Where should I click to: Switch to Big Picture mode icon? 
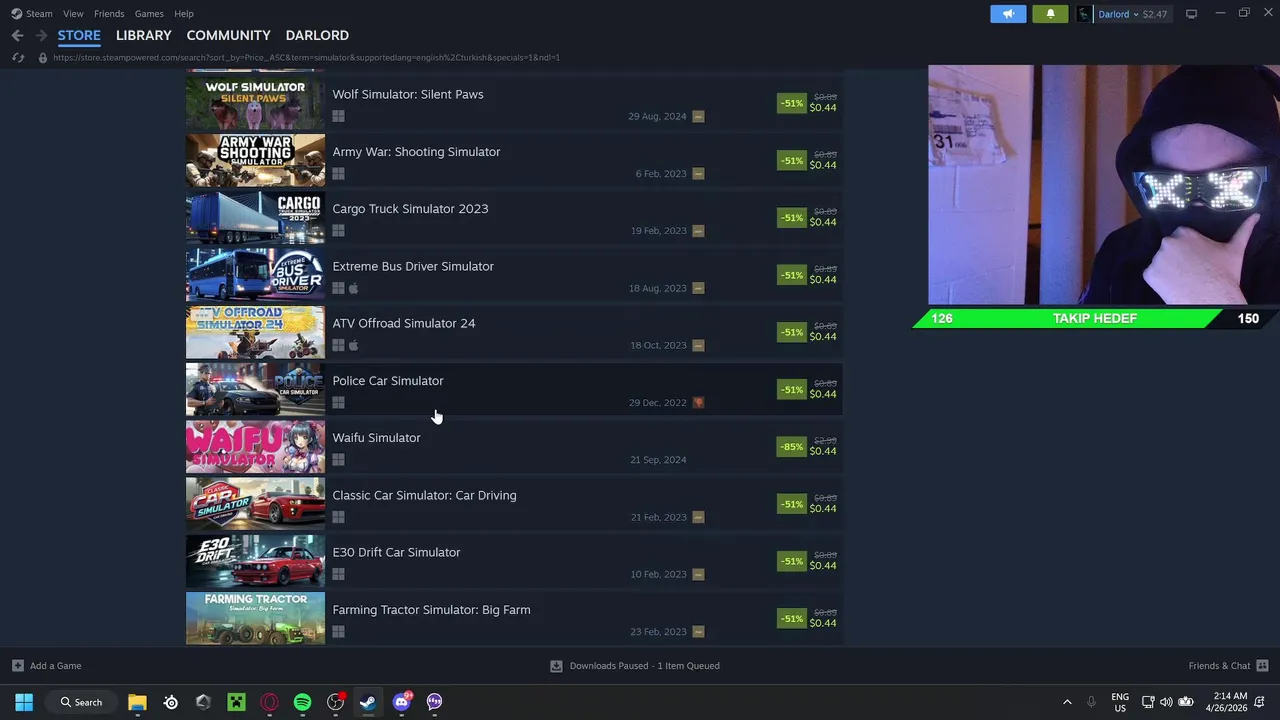1191,14
